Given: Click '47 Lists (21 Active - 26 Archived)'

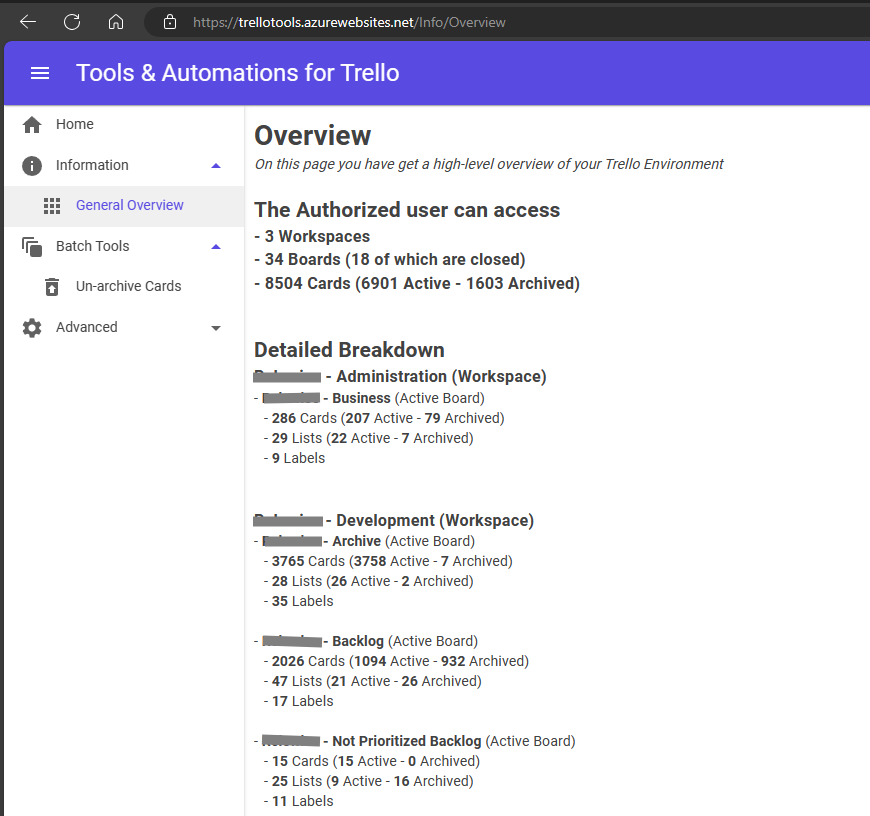Looking at the screenshot, I should [372, 681].
